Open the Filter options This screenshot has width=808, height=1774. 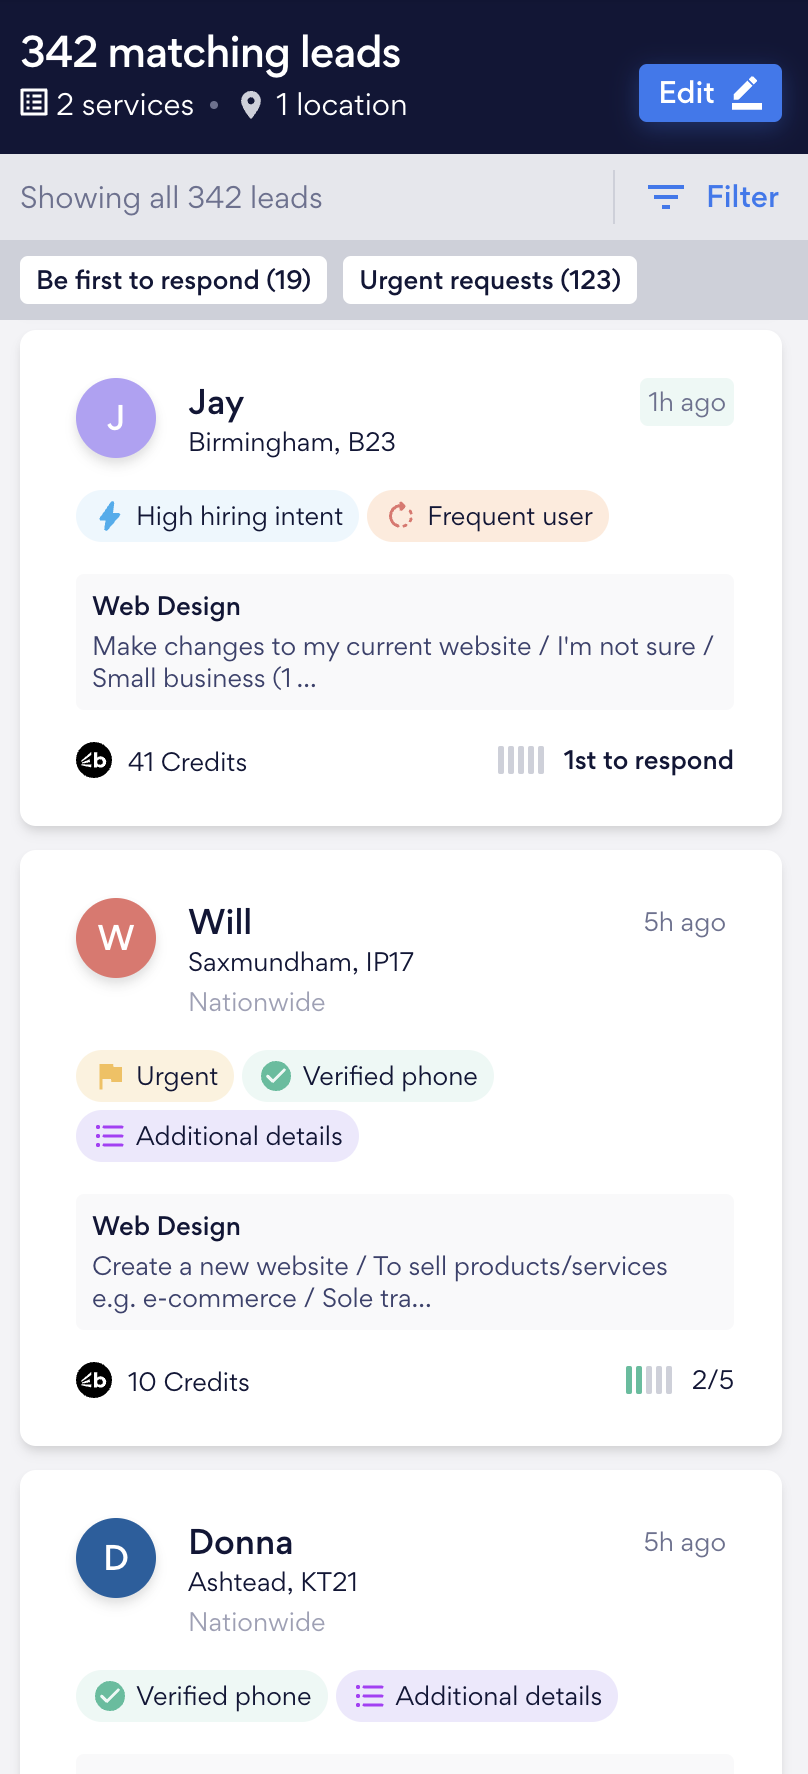click(x=742, y=197)
